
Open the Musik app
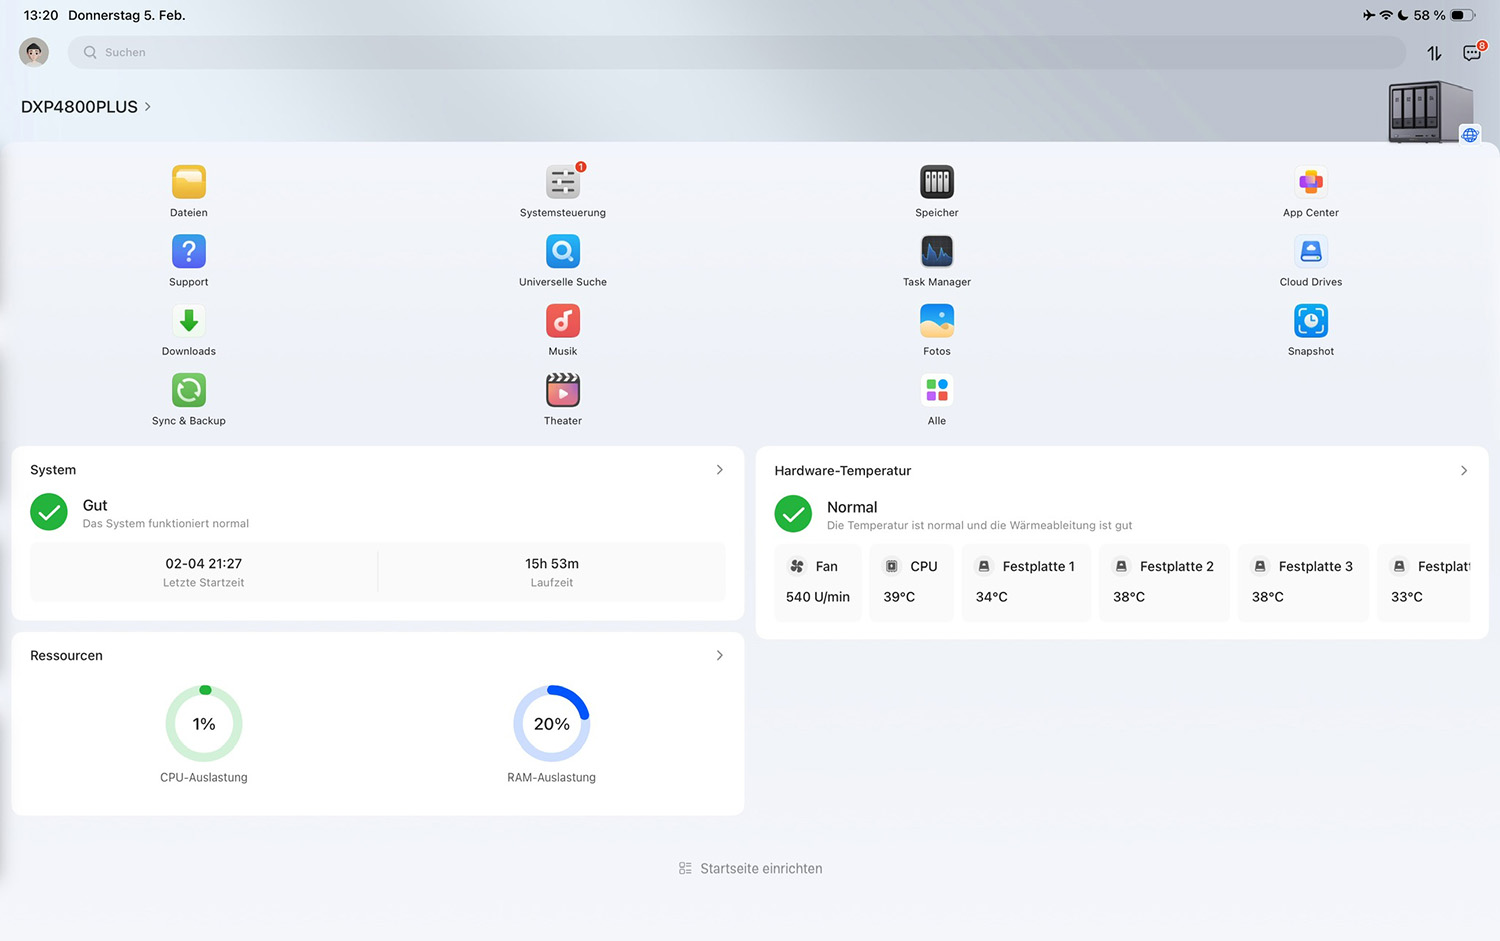coord(562,322)
